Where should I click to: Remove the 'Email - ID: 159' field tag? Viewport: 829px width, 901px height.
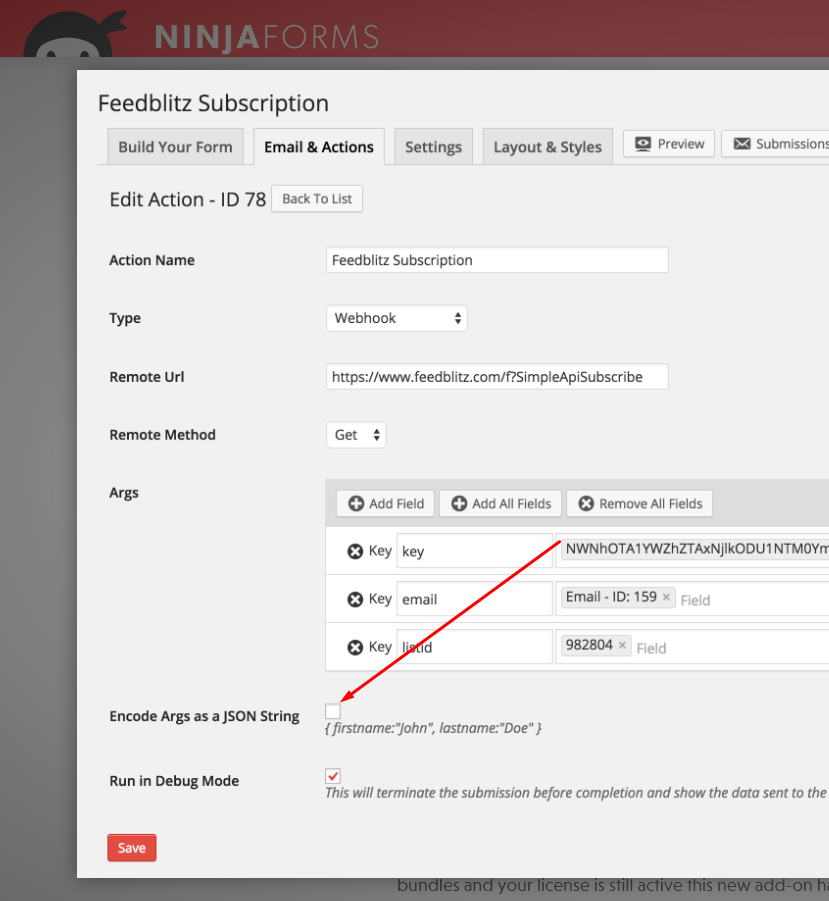click(x=666, y=597)
